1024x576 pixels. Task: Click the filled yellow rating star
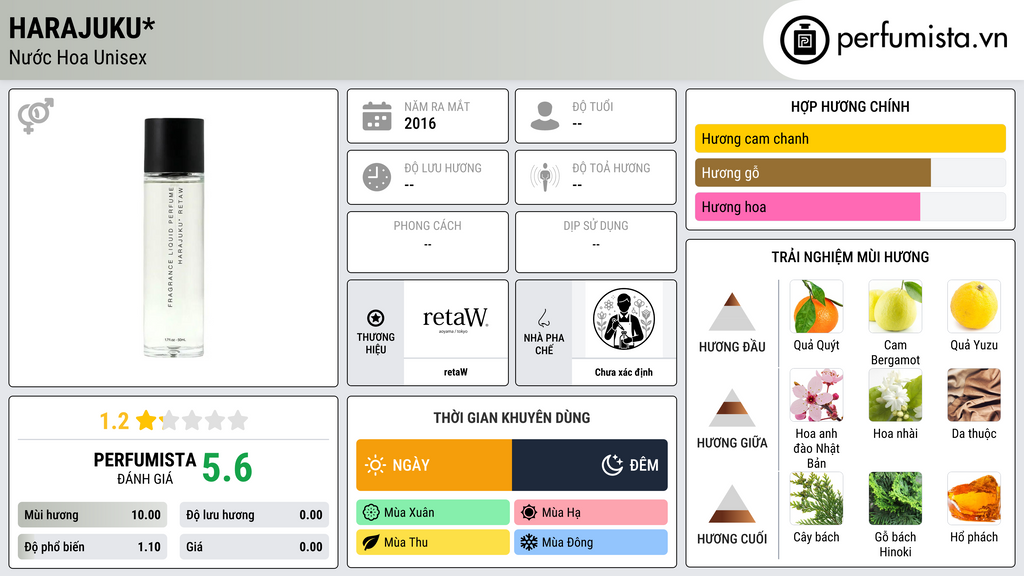(146, 420)
